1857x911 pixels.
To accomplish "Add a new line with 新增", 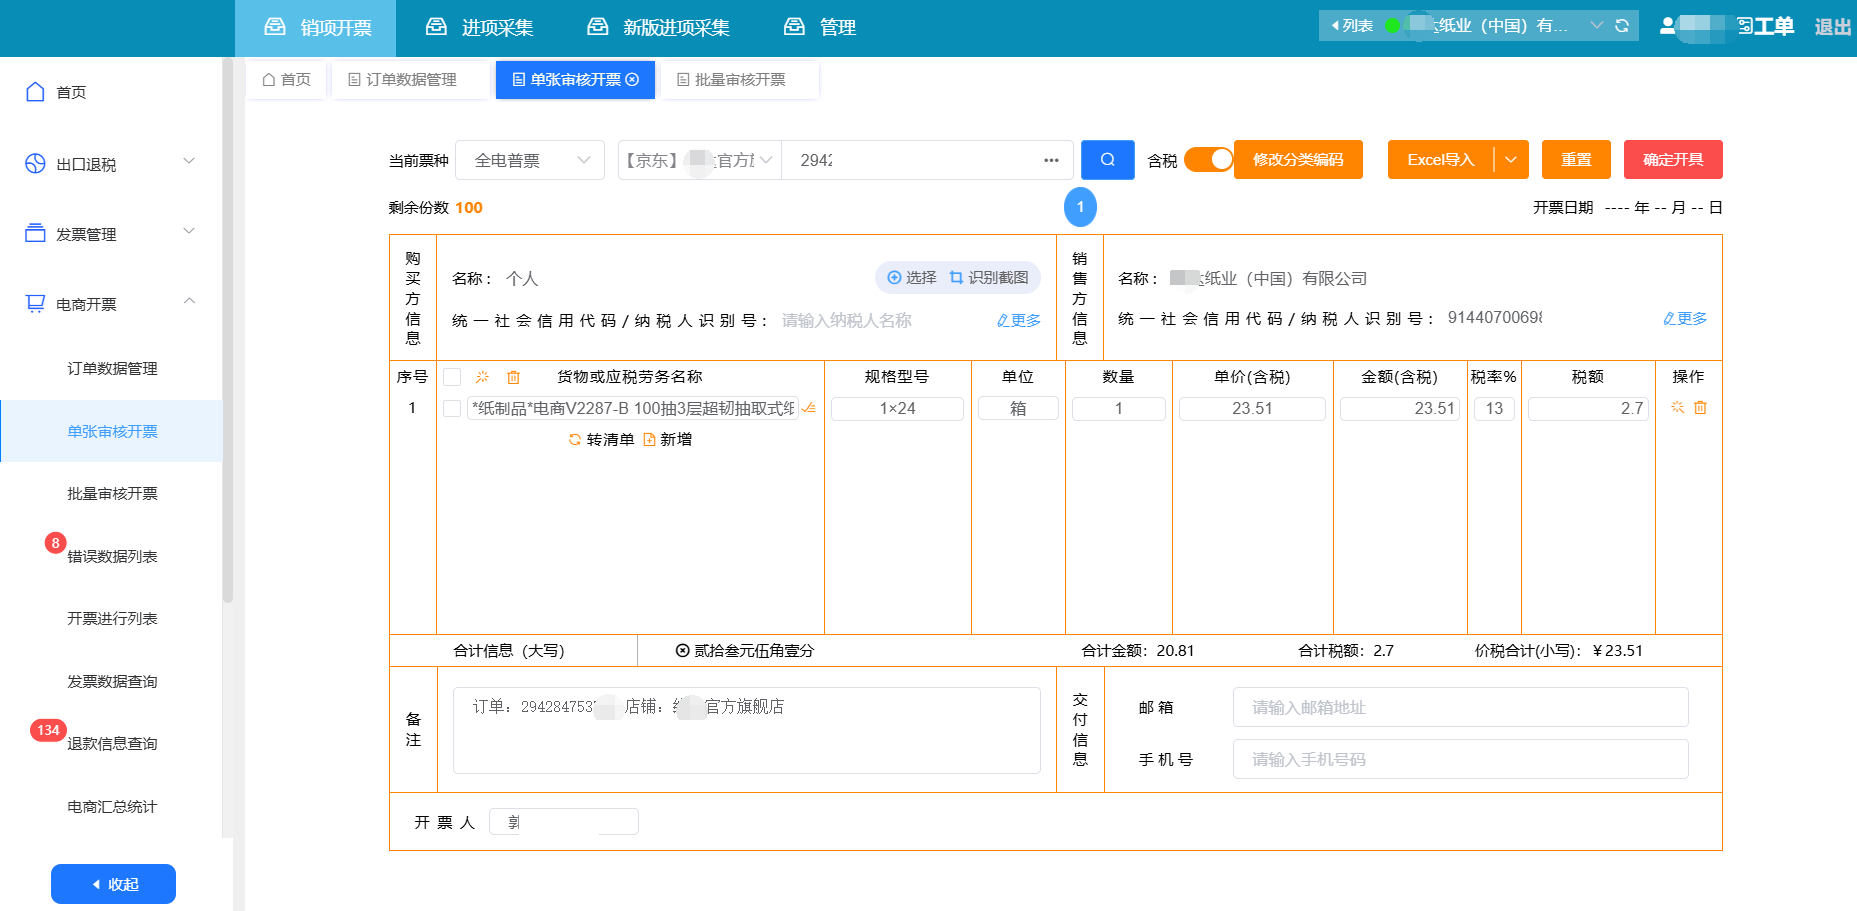I will (x=667, y=439).
